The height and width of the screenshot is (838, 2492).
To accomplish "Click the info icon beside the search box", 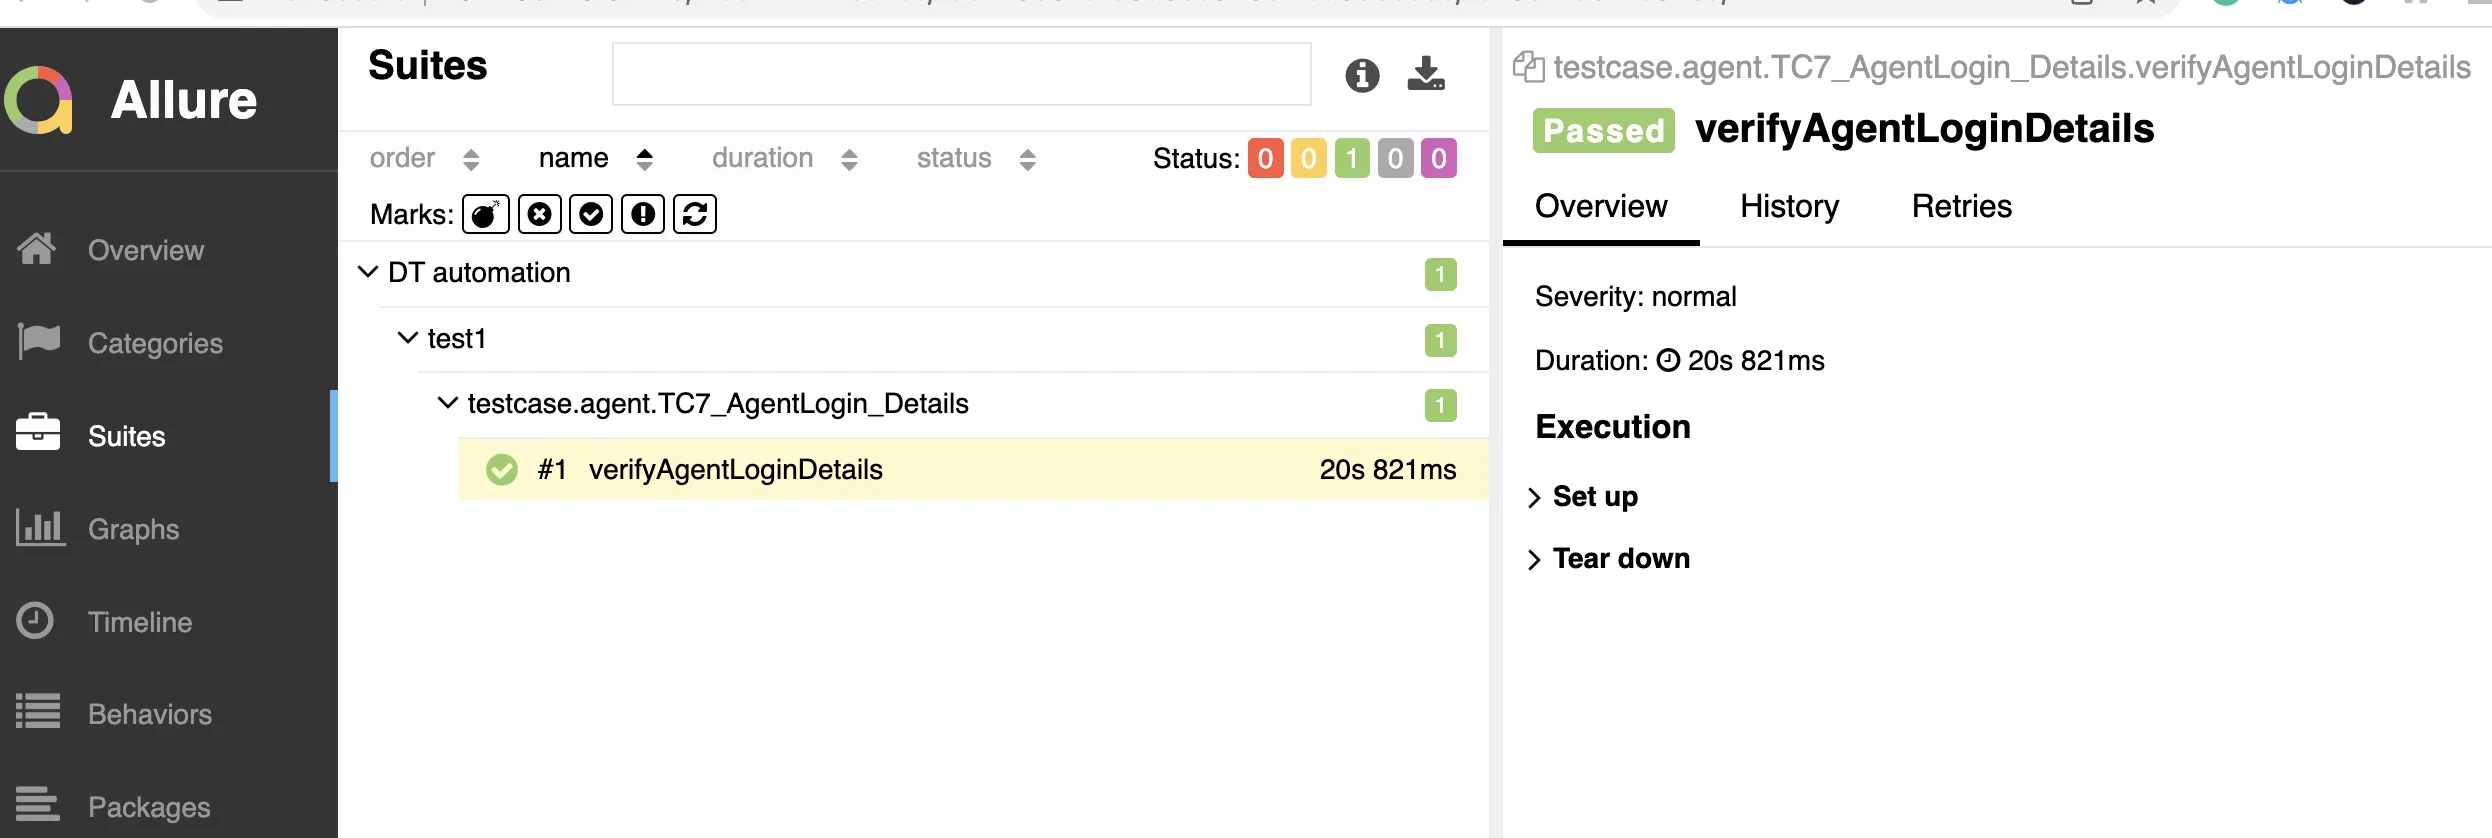I will pos(1362,75).
